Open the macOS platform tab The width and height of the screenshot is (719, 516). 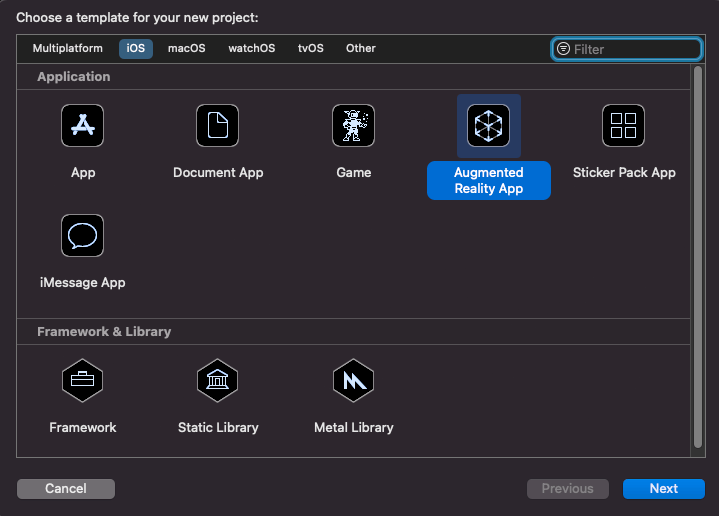click(187, 48)
